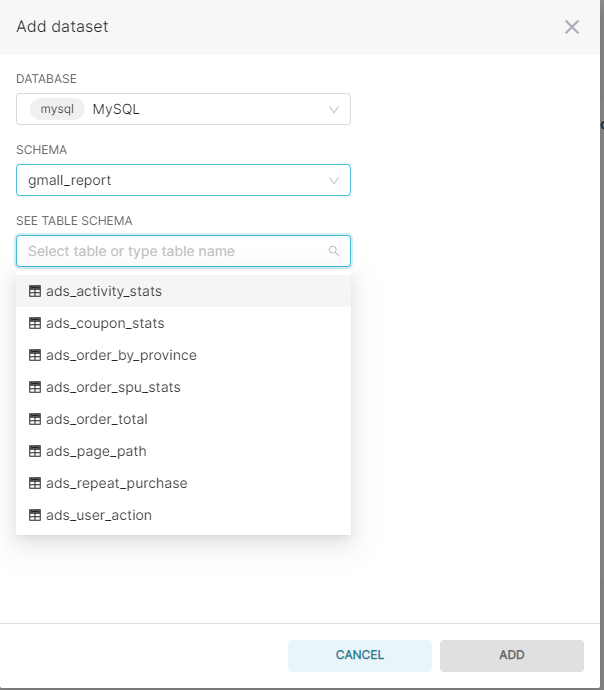This screenshot has width=604, height=690.
Task: Click the table icon beside ads_order_spu_stats
Action: pyautogui.click(x=35, y=387)
